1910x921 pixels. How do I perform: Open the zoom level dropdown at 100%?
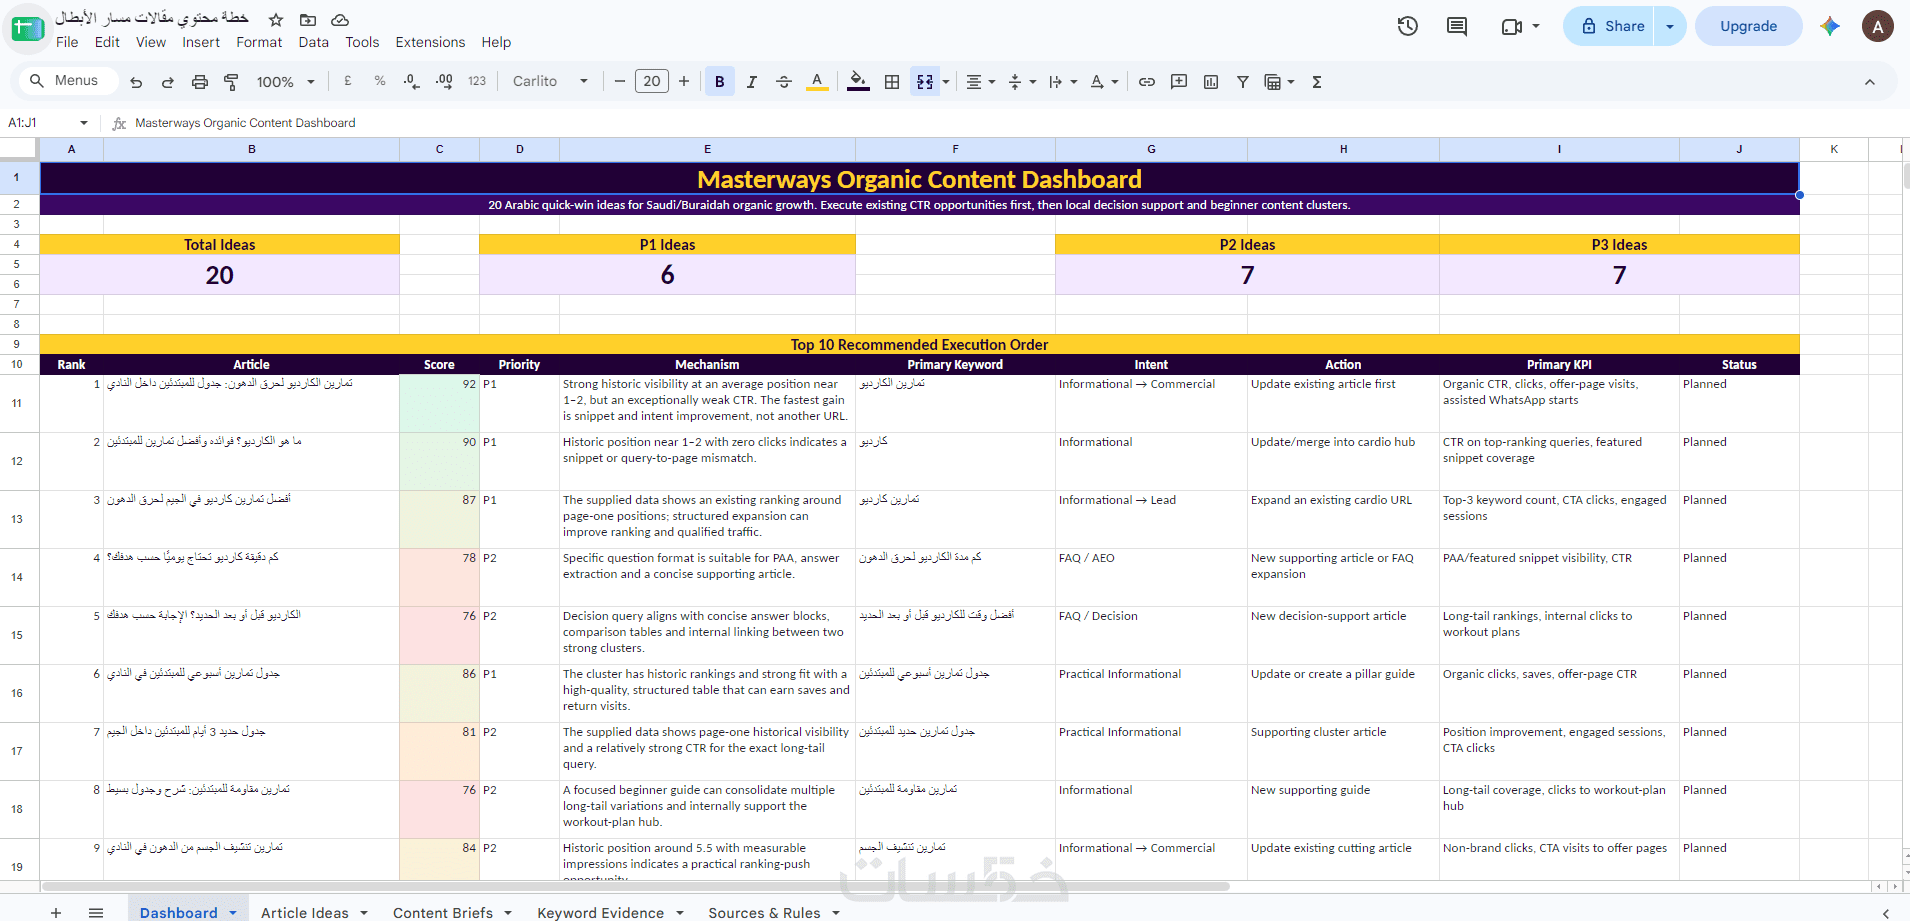(x=286, y=82)
